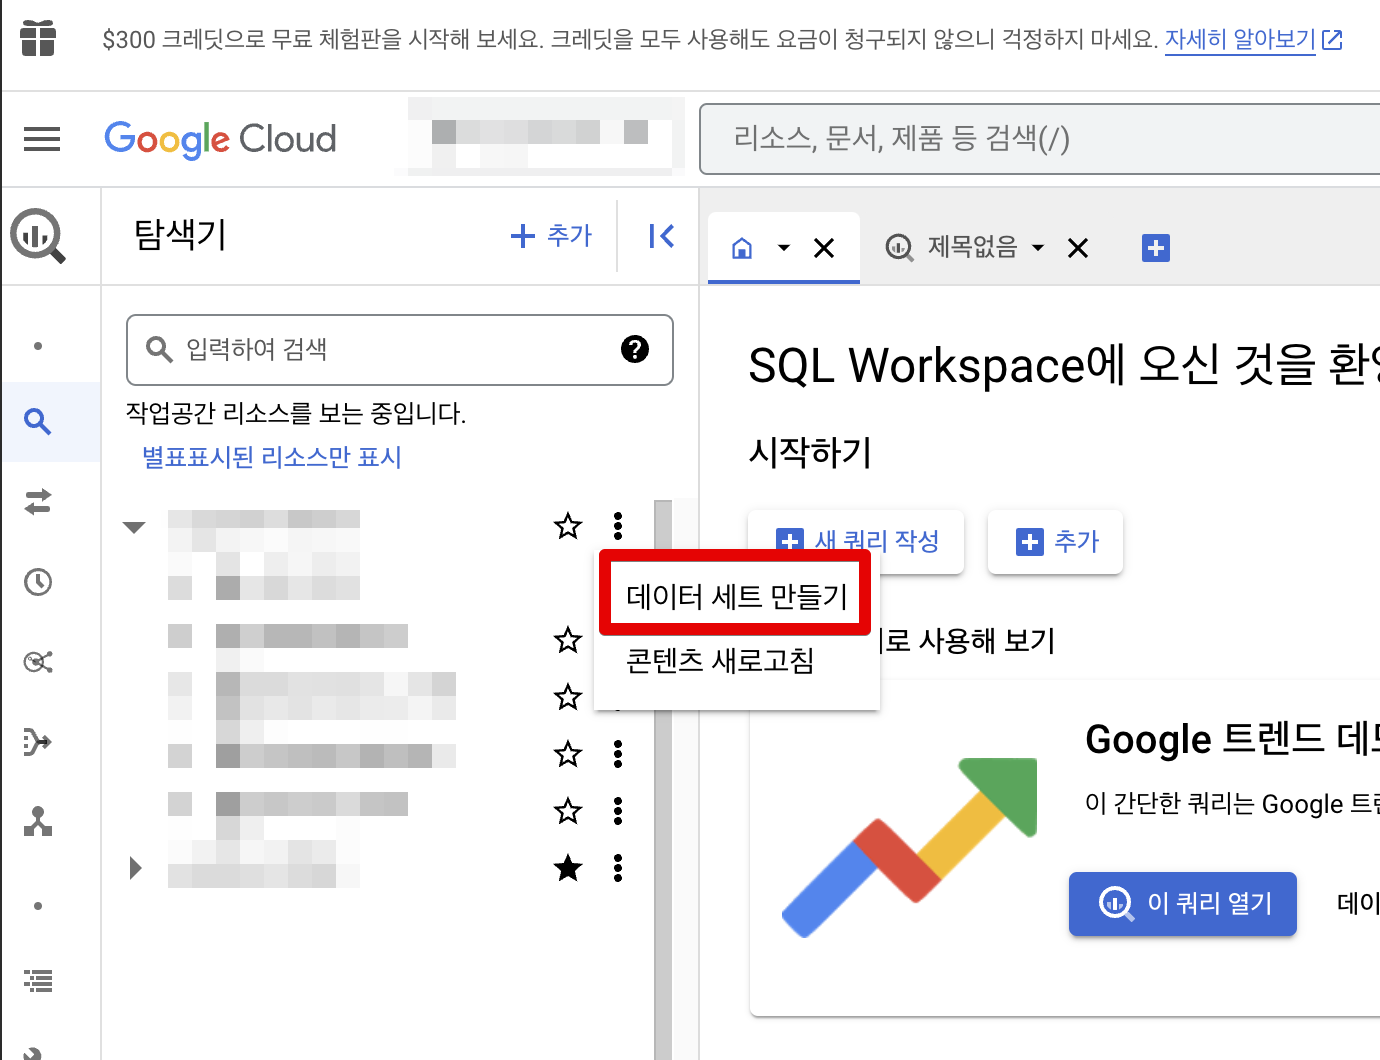
Task: Collapse the 탐색기 explorer panel
Action: coord(661,236)
